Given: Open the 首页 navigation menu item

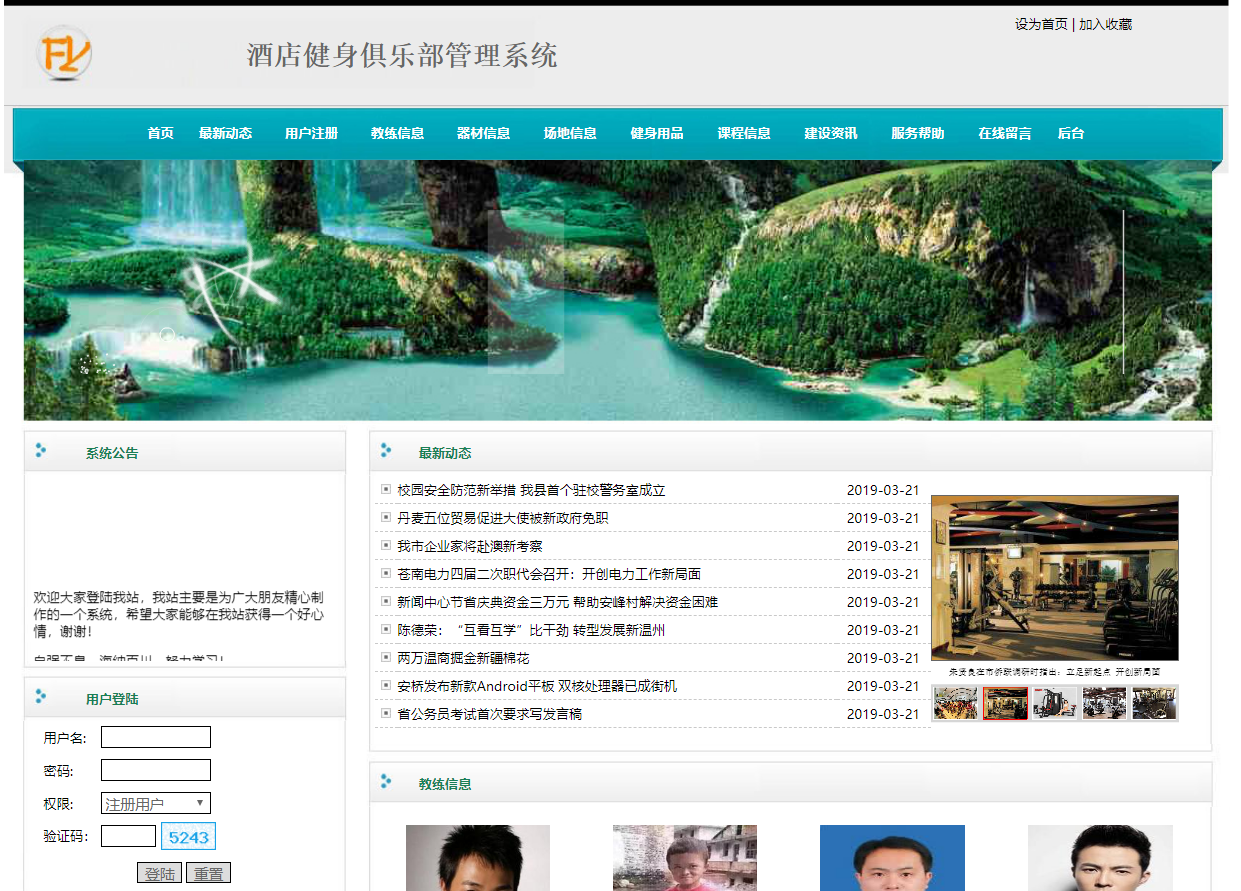Looking at the screenshot, I should click(x=160, y=132).
